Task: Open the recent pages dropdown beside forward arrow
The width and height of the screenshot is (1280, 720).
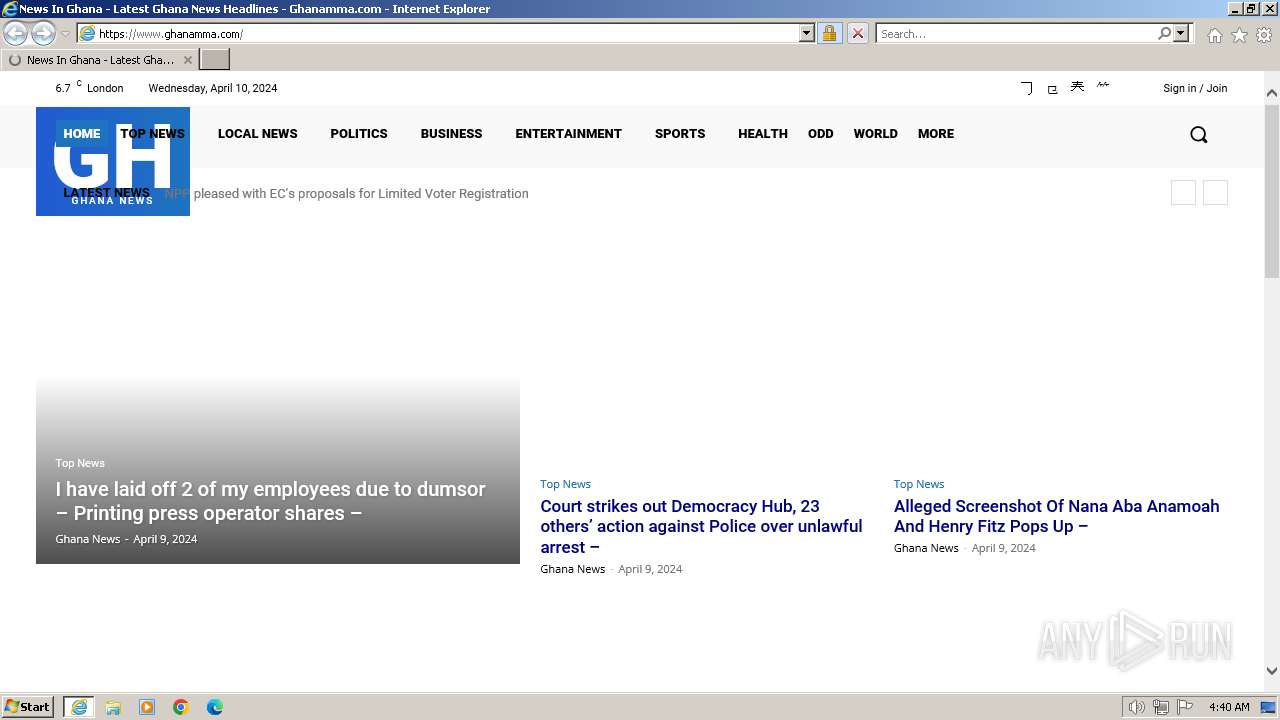Action: coord(65,34)
